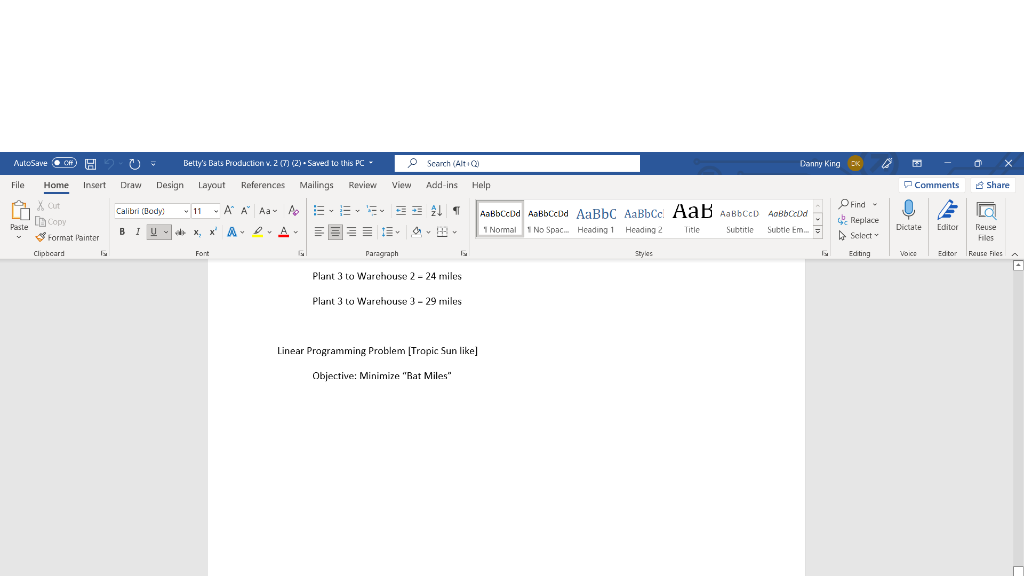Click the pen icon beside user name

887,163
